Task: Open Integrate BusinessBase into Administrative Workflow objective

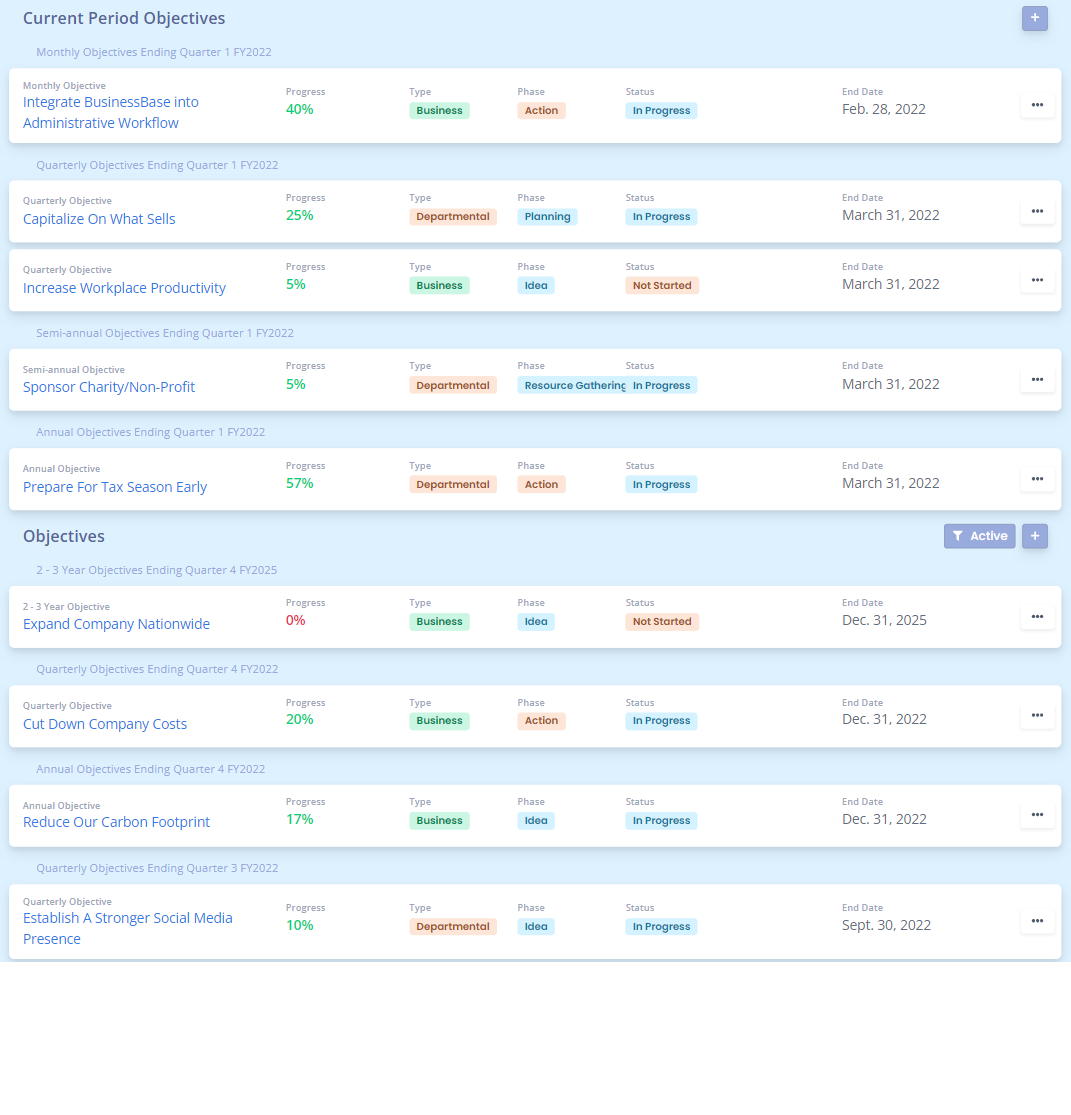Action: (x=111, y=112)
